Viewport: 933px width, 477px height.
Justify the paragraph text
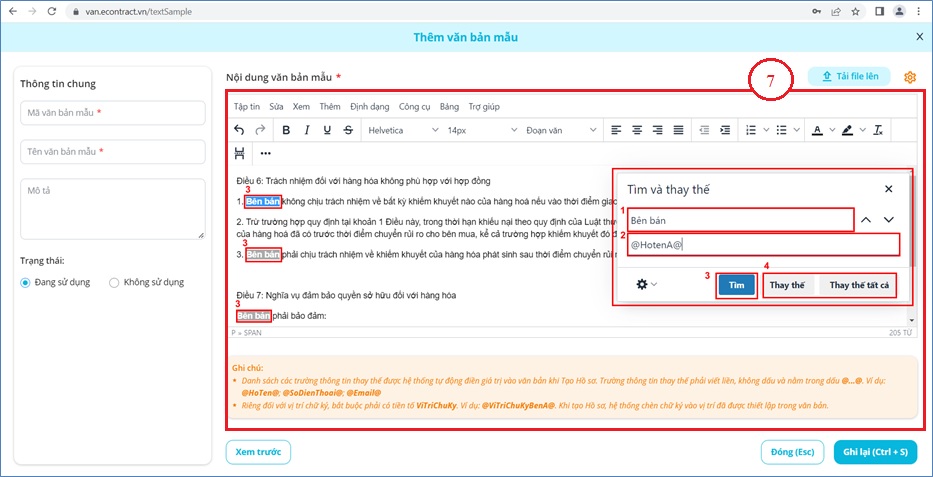click(x=679, y=130)
